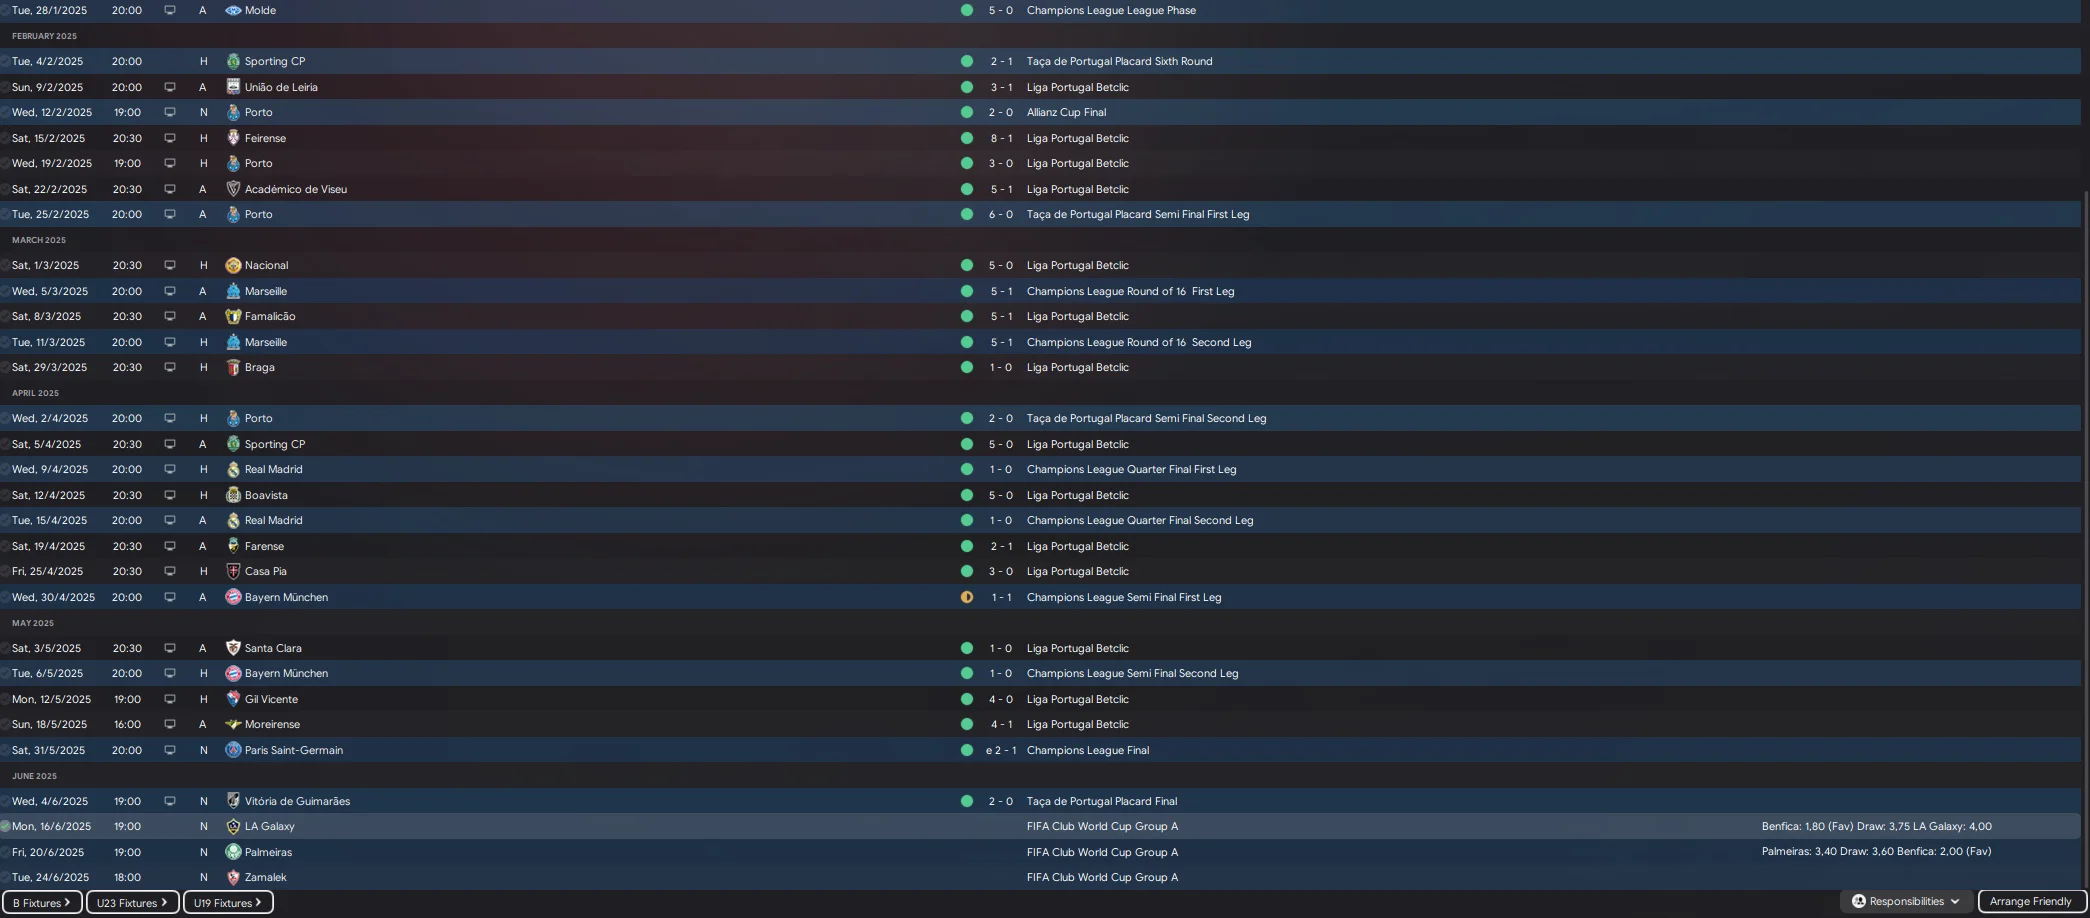This screenshot has height=918, width=2090.
Task: Open the Responsibilities dropdown
Action: pos(1907,901)
